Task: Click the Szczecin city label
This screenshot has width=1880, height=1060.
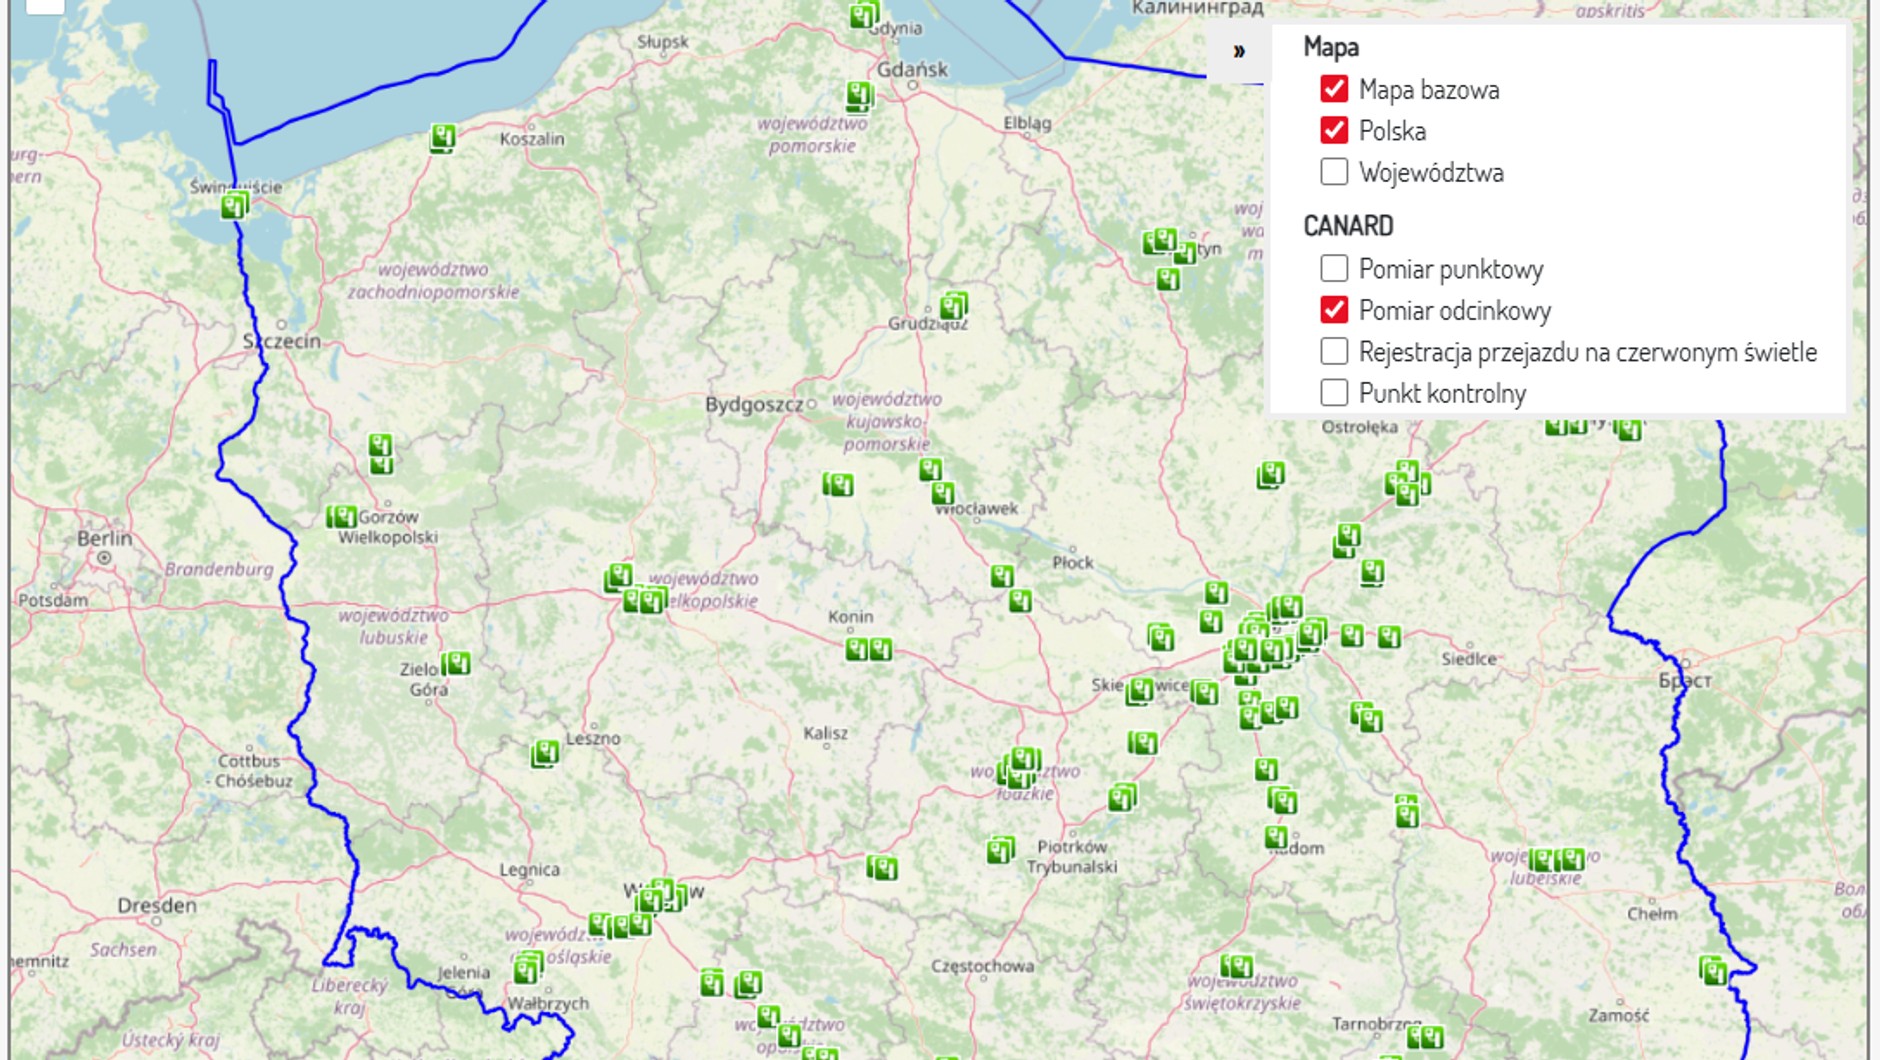Action: (x=282, y=341)
